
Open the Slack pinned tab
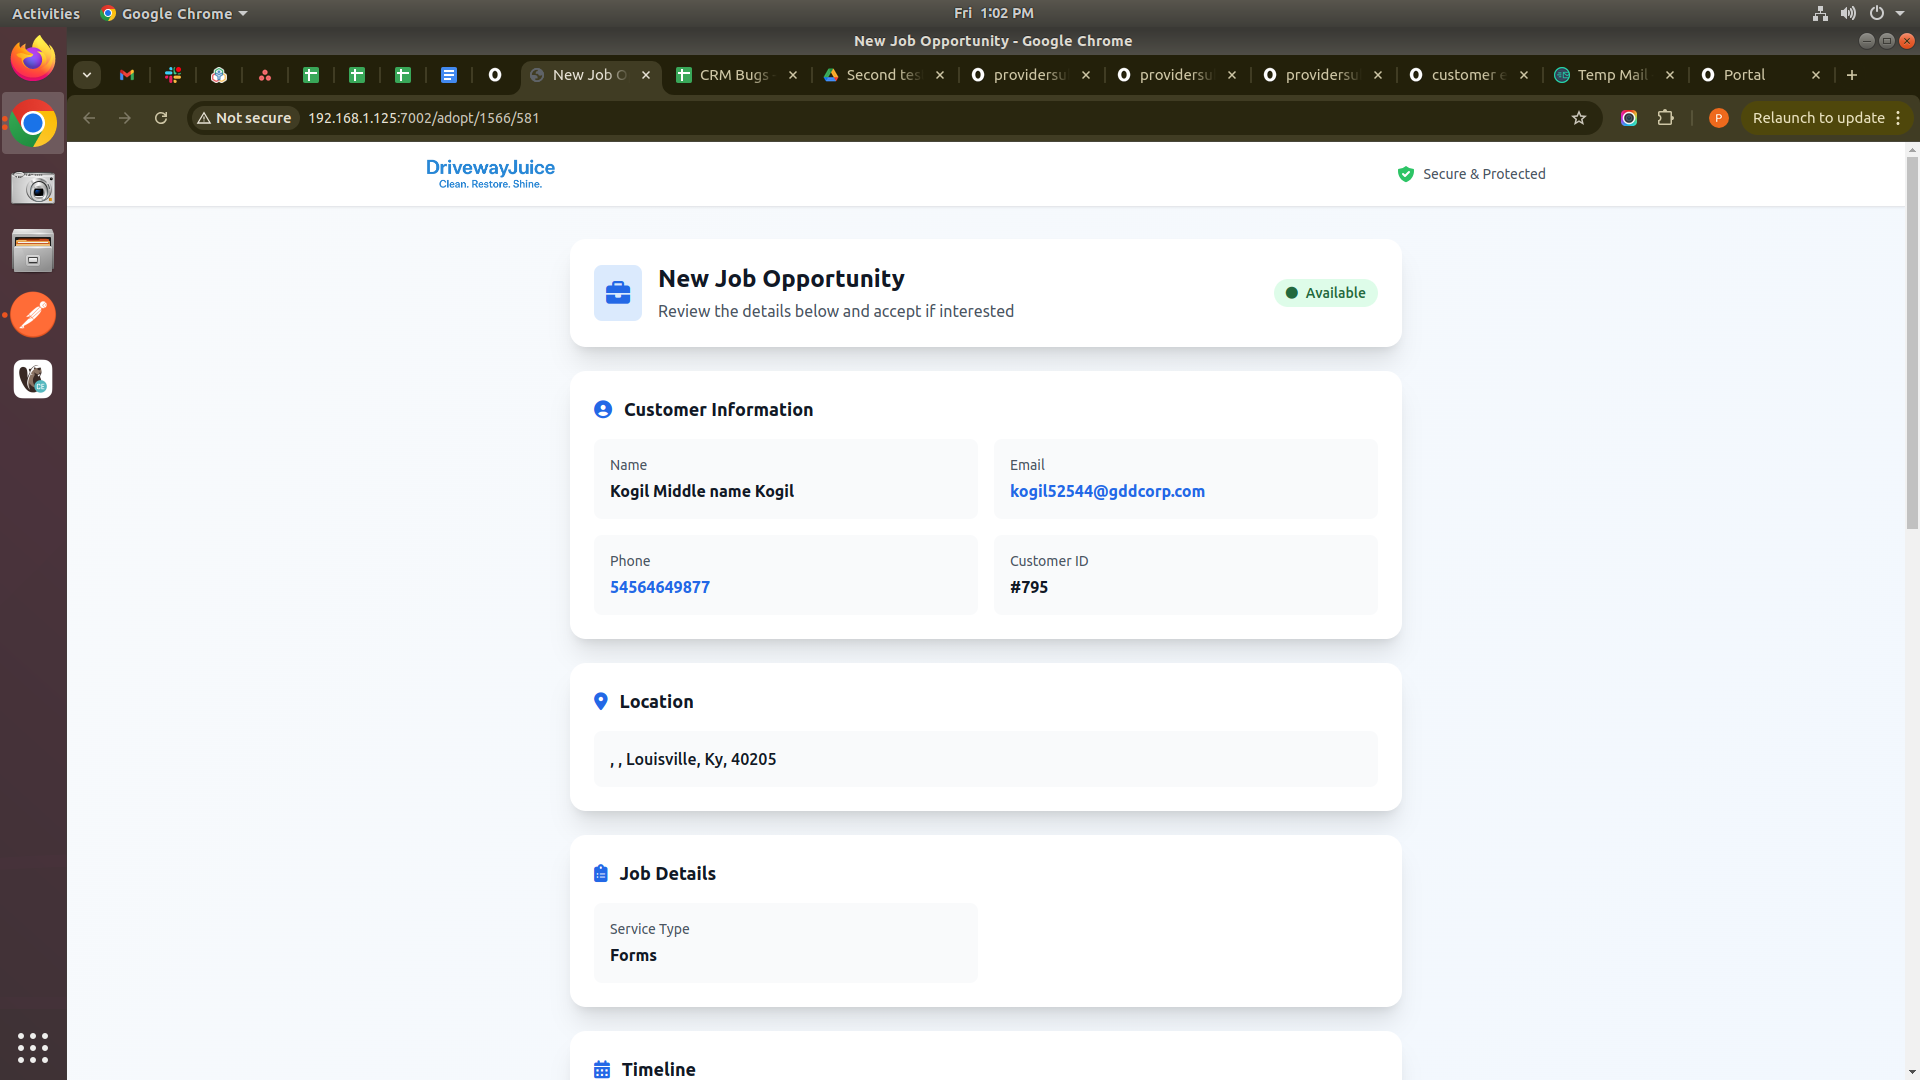(173, 75)
